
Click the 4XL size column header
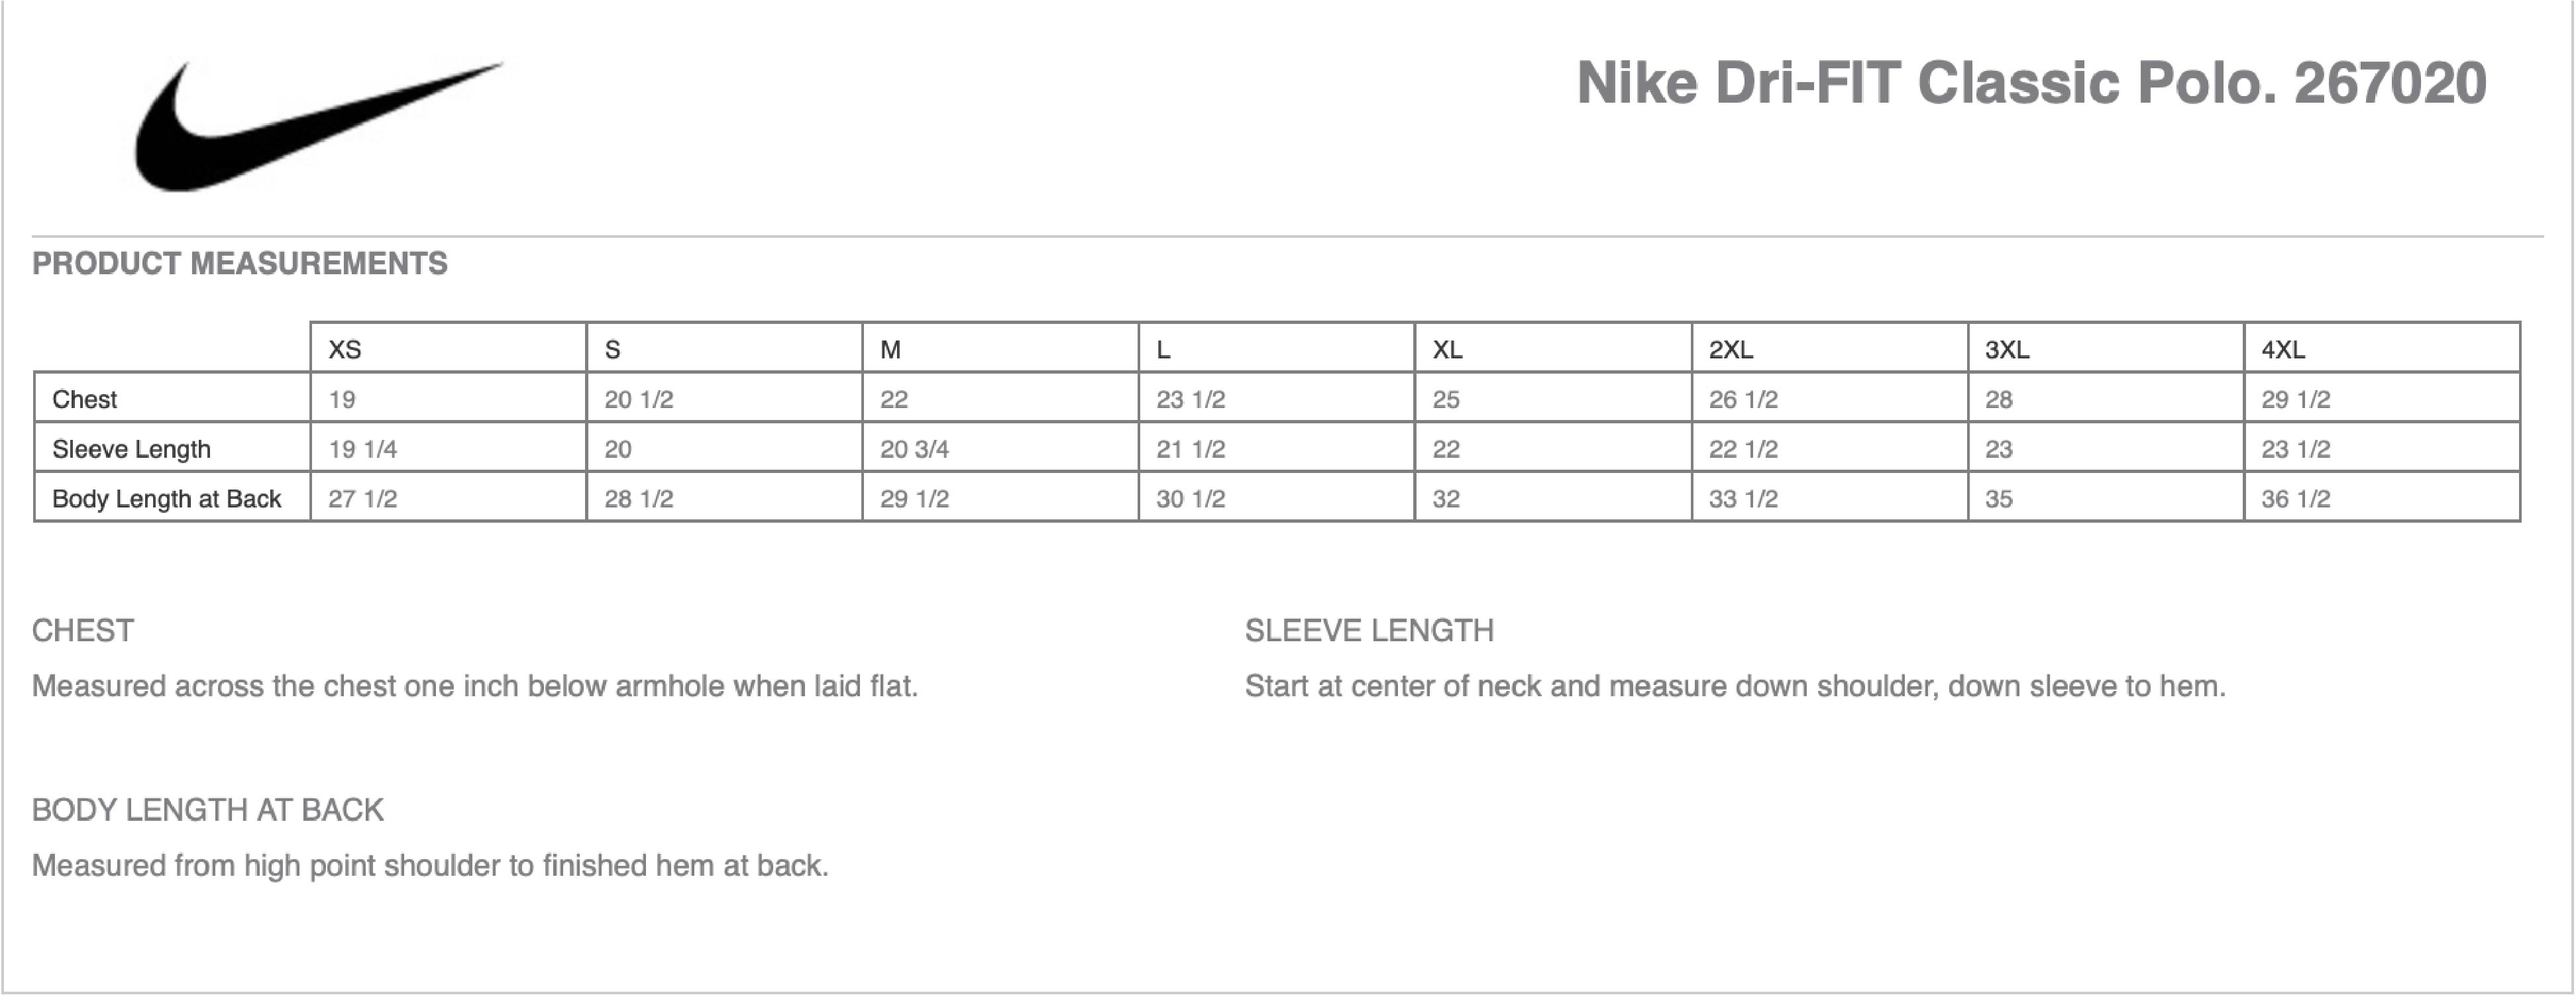click(x=2283, y=350)
